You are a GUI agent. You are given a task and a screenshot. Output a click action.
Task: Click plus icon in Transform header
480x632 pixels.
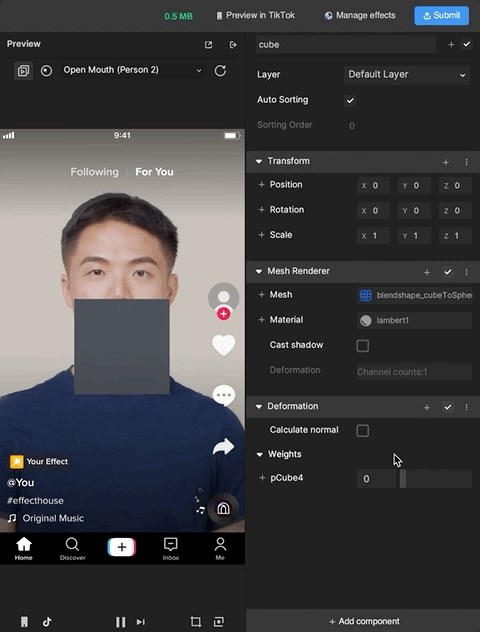coord(446,162)
